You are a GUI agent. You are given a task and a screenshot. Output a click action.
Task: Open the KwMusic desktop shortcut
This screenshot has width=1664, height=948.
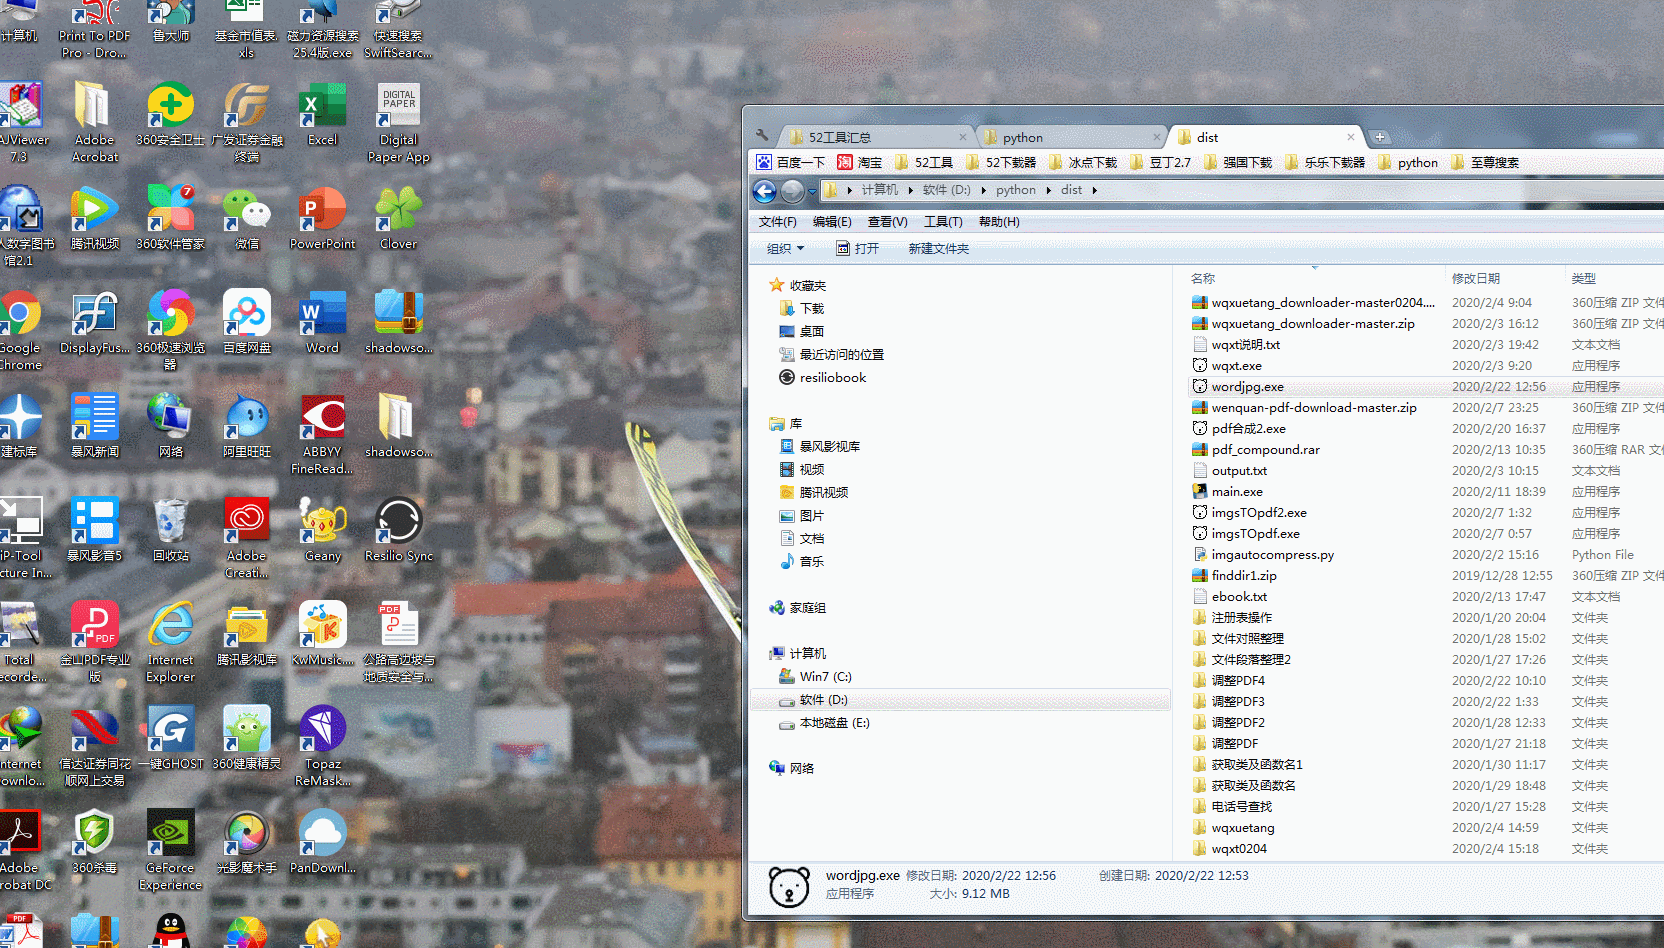[x=322, y=635]
